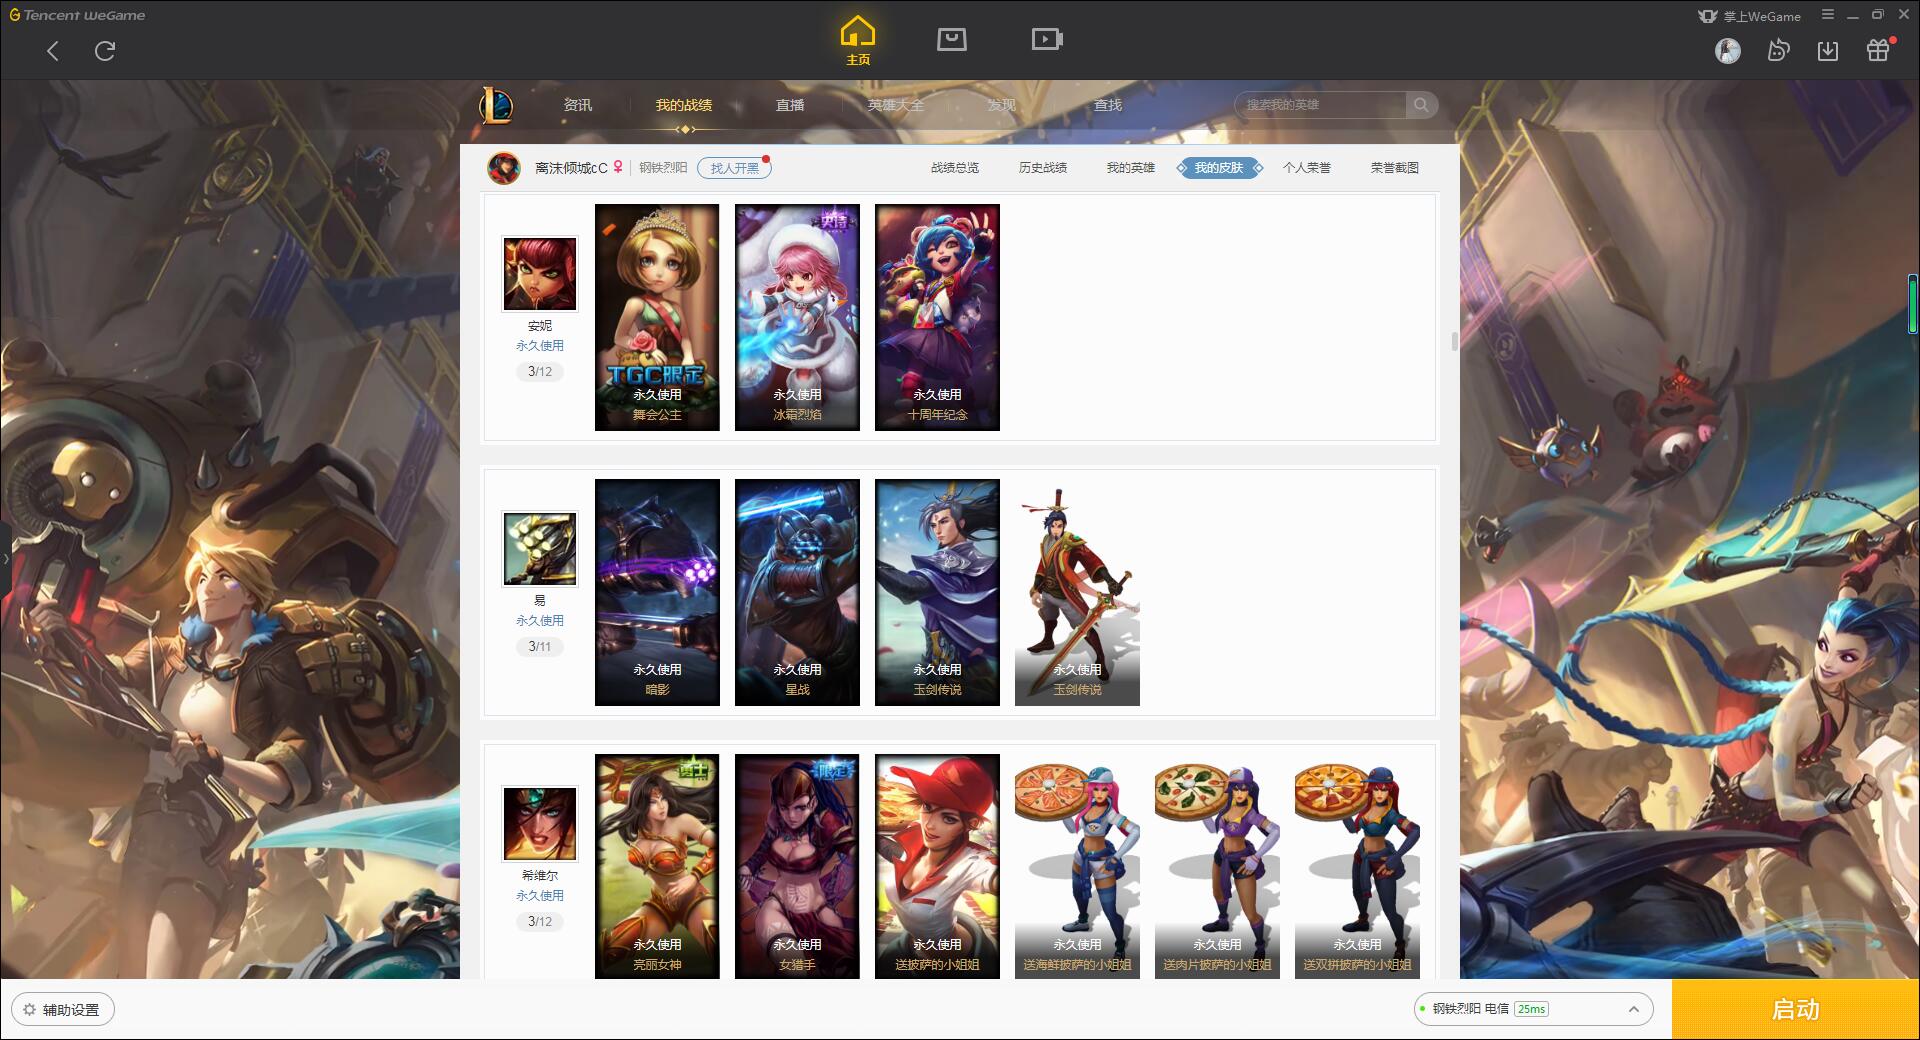
Task: Click the 25ms latency indicator
Action: pyautogui.click(x=1531, y=1009)
